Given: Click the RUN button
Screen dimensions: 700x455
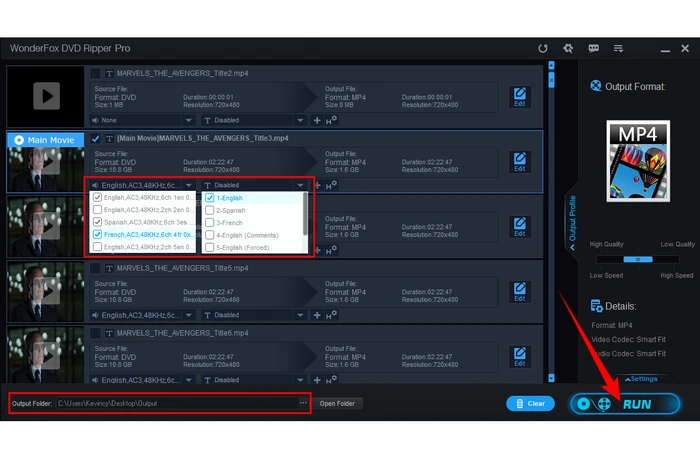Looking at the screenshot, I should [625, 404].
